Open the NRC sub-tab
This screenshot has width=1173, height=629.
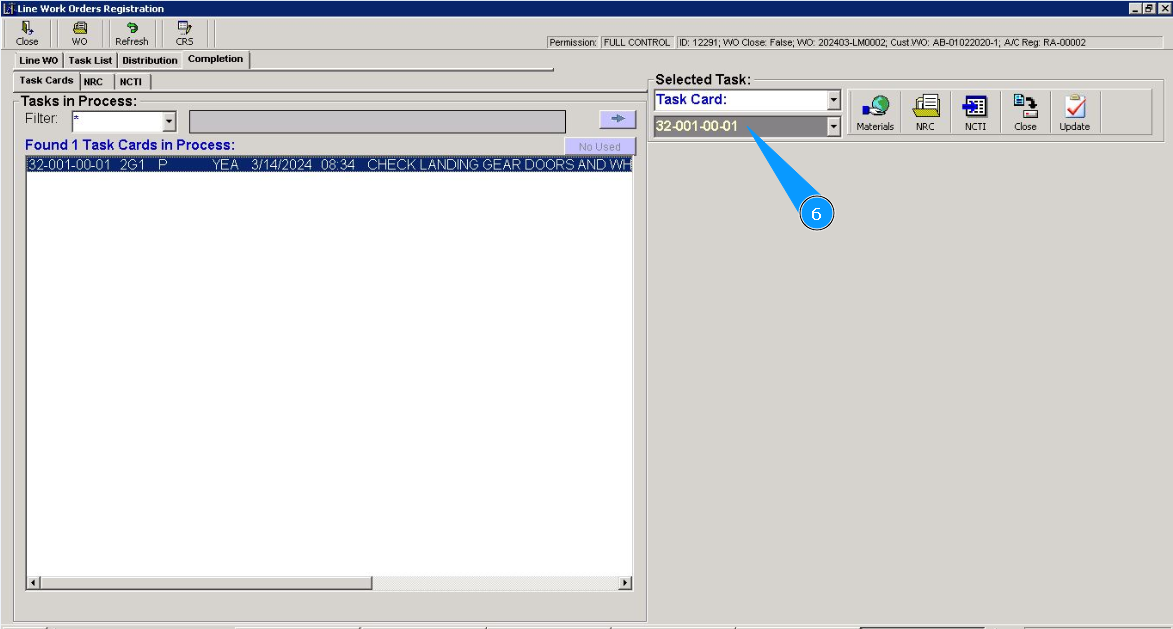(x=94, y=82)
